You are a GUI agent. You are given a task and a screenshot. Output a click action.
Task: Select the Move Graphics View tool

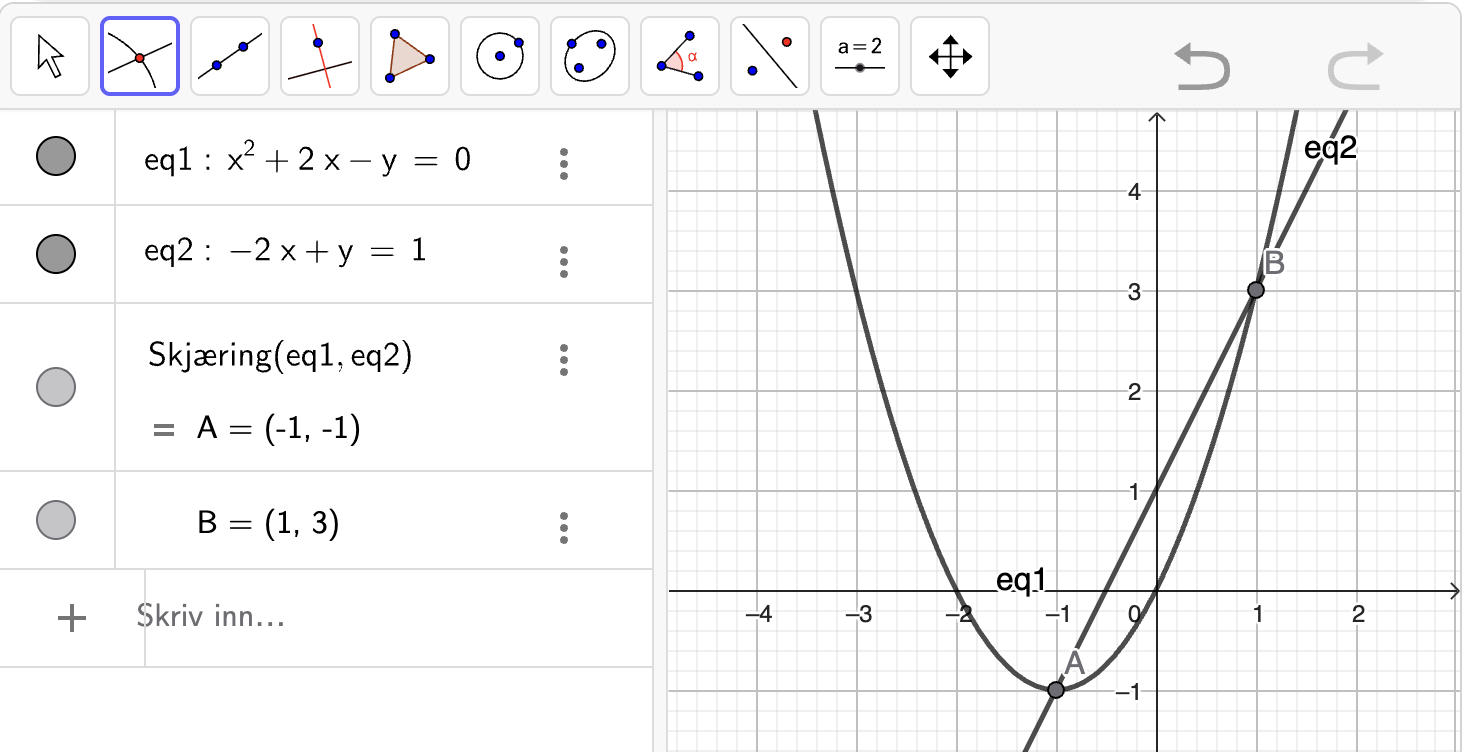coord(950,56)
